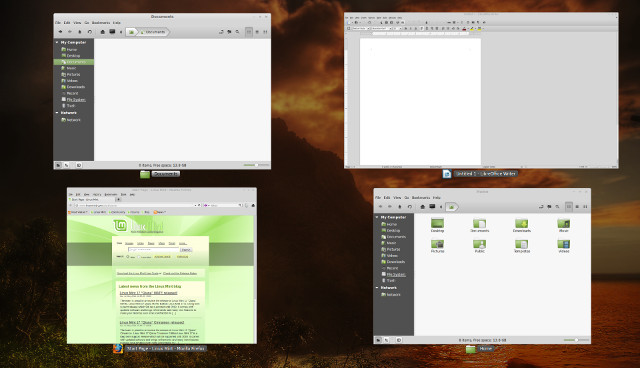Image resolution: width=640 pixels, height=368 pixels.
Task: Toggle icon view button in Documents window toolbar
Action: [249, 32]
